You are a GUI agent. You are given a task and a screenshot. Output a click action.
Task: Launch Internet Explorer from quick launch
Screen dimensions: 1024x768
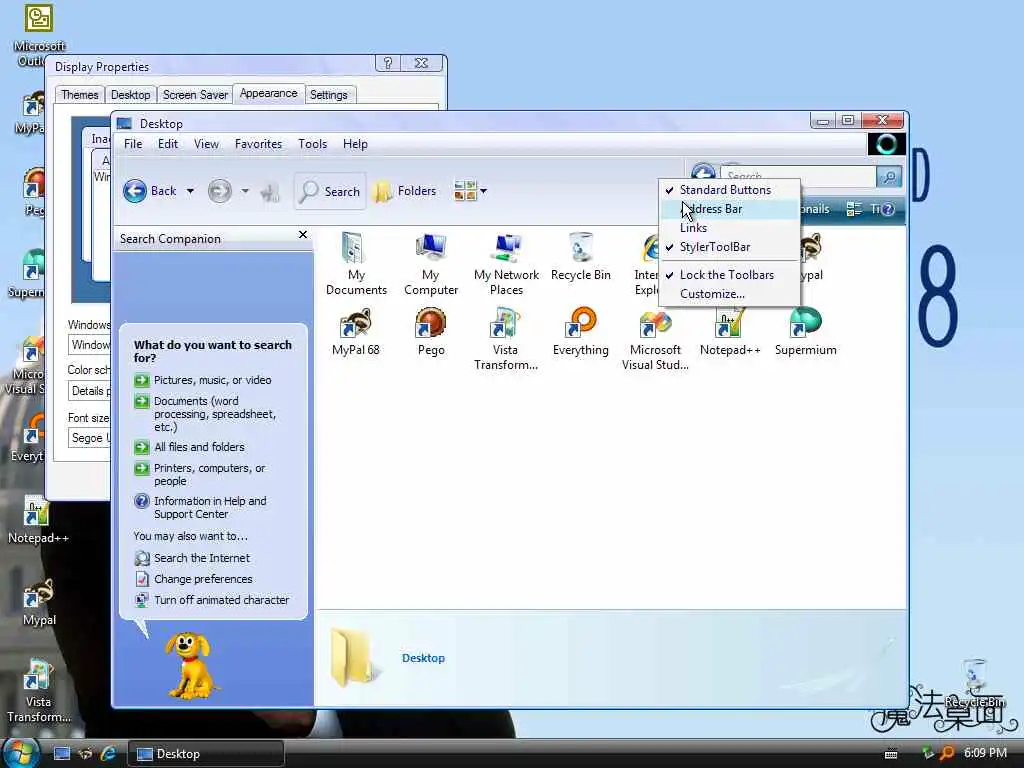click(108, 754)
